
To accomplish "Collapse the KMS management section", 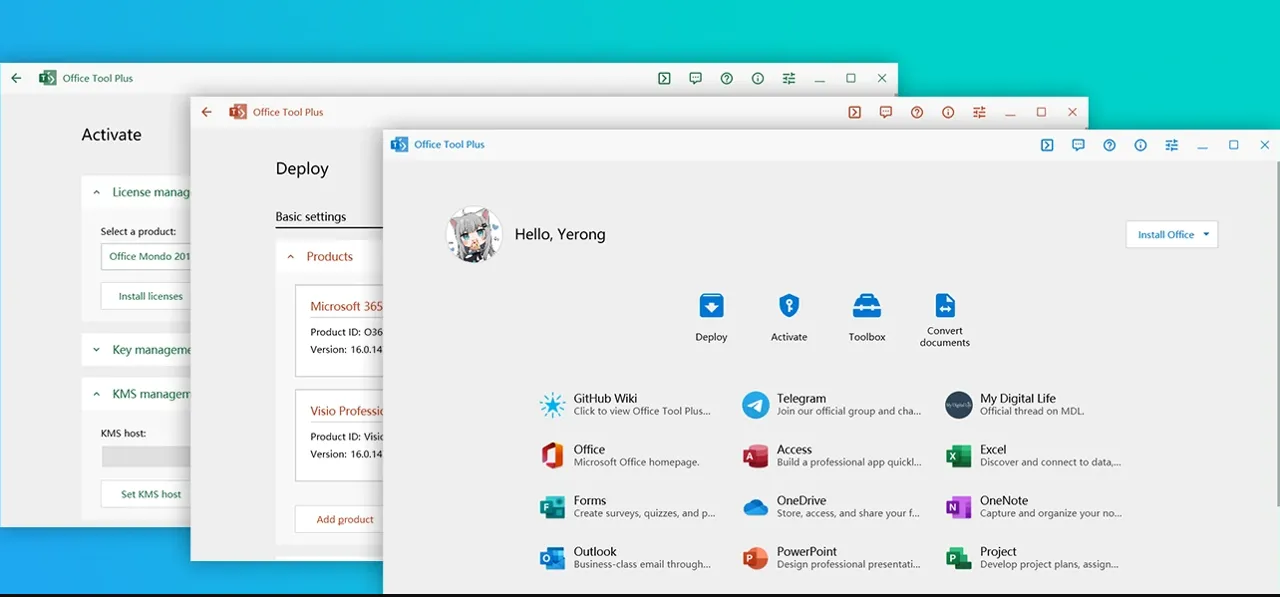I will [136, 394].
